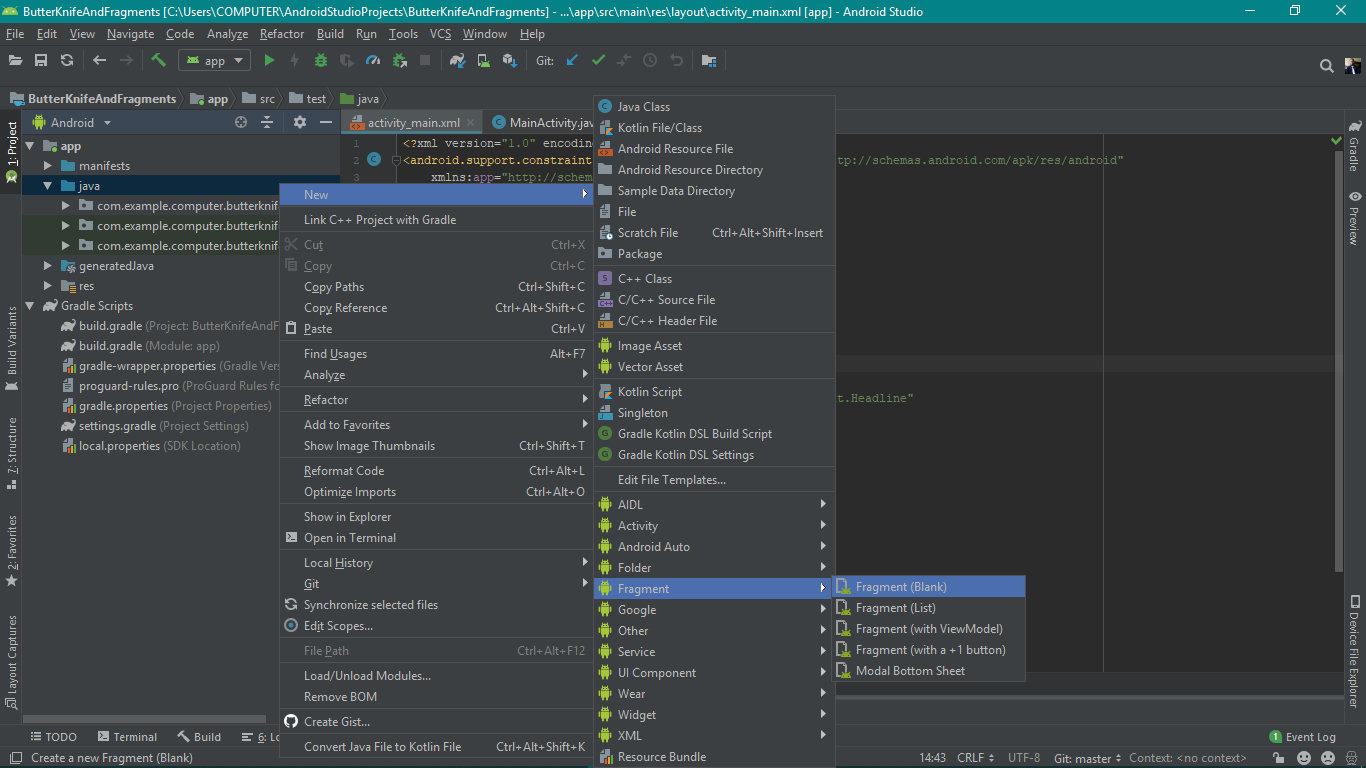
Task: Open the Refactor menu bar item
Action: pos(281,34)
